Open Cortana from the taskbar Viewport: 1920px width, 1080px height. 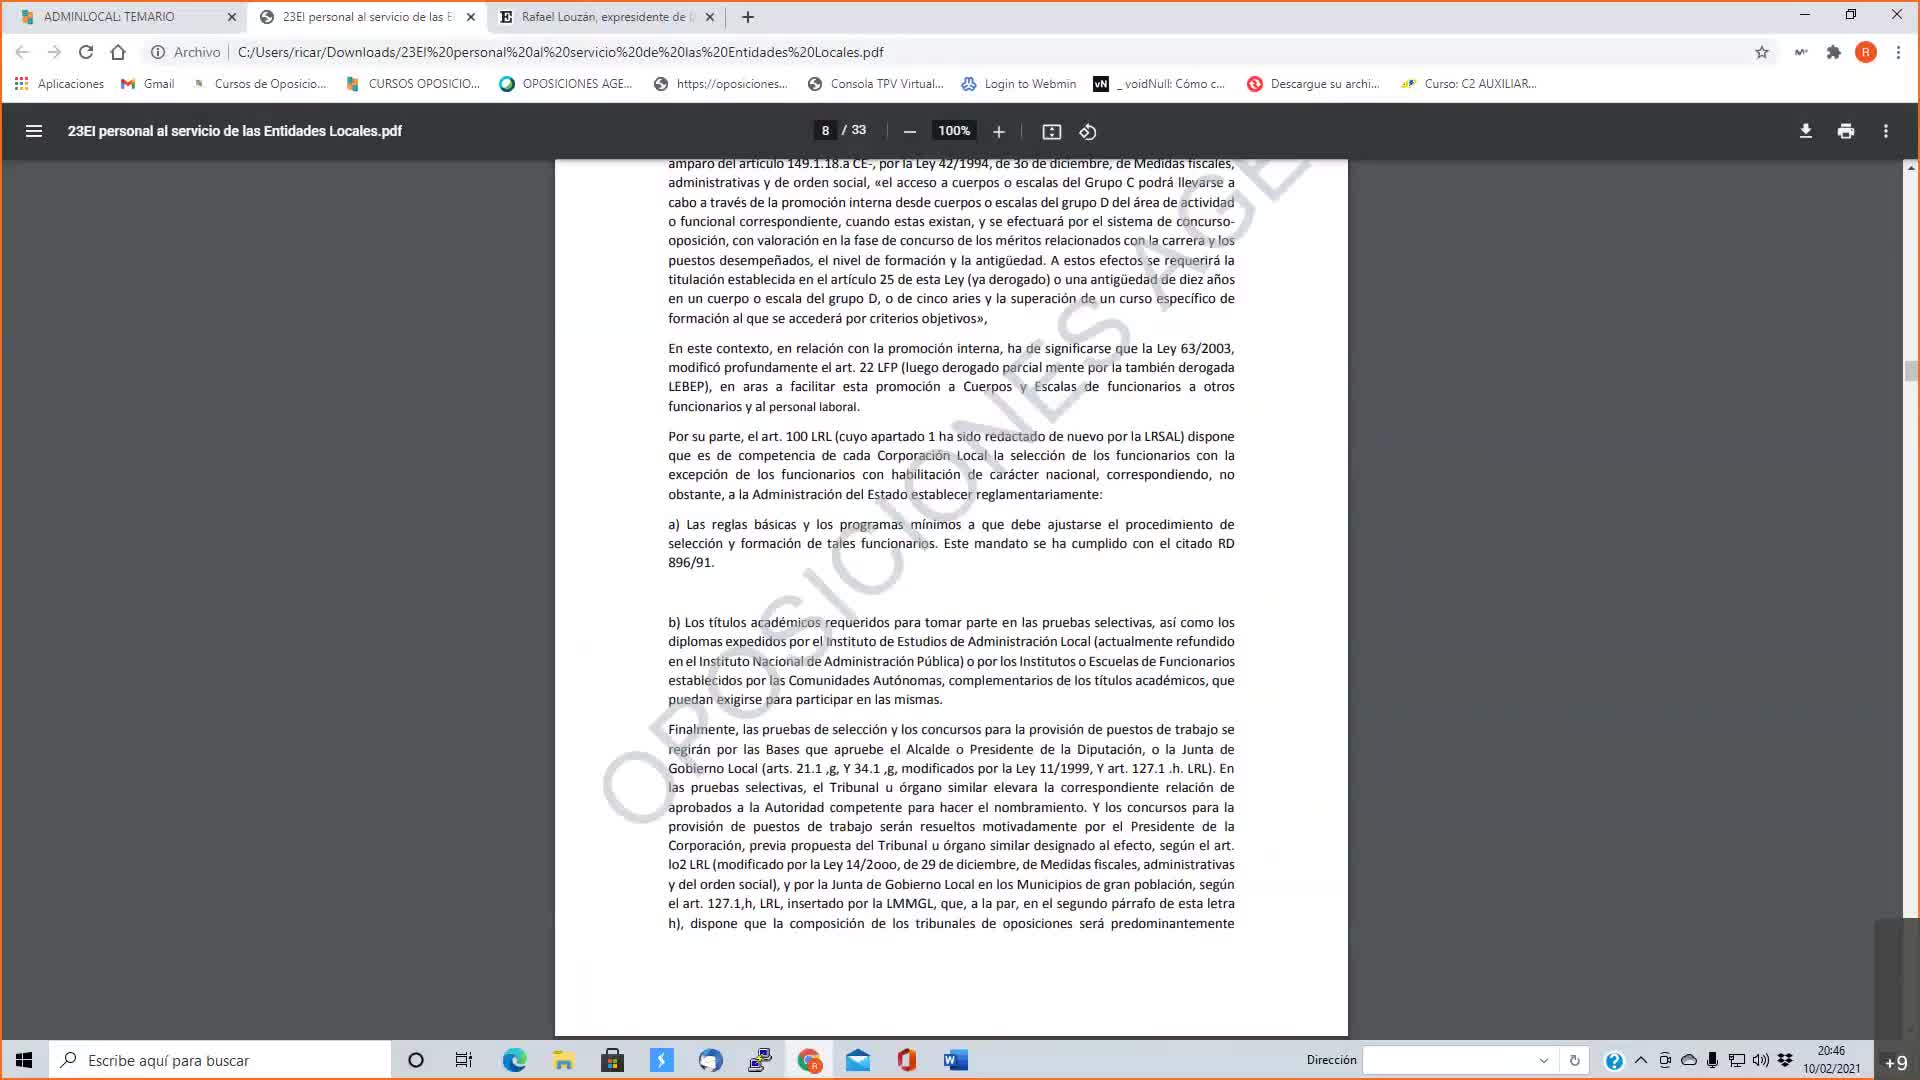point(416,1060)
